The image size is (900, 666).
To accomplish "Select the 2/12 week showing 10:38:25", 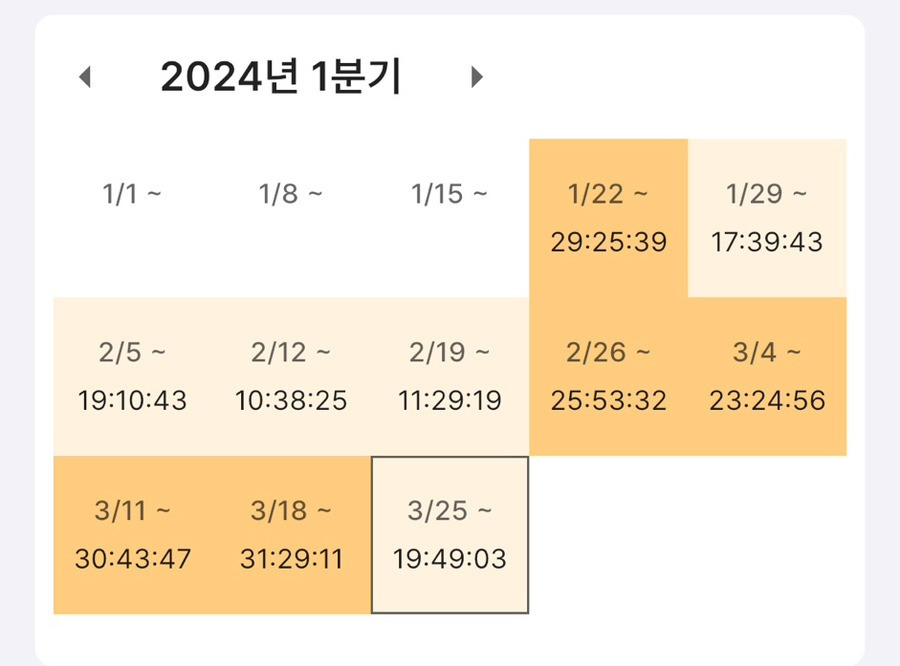I will pyautogui.click(x=291, y=376).
